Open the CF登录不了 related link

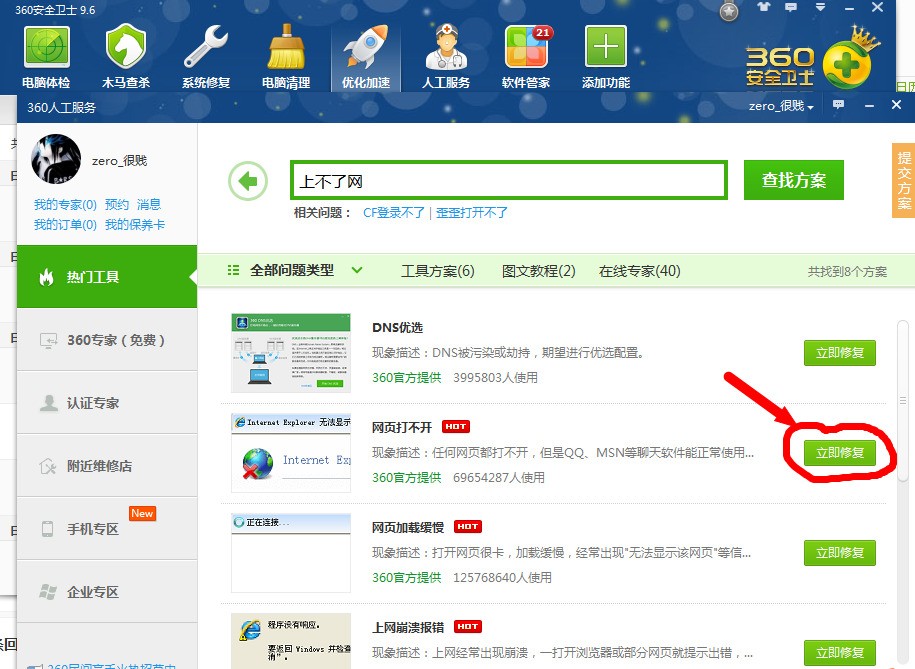point(394,212)
